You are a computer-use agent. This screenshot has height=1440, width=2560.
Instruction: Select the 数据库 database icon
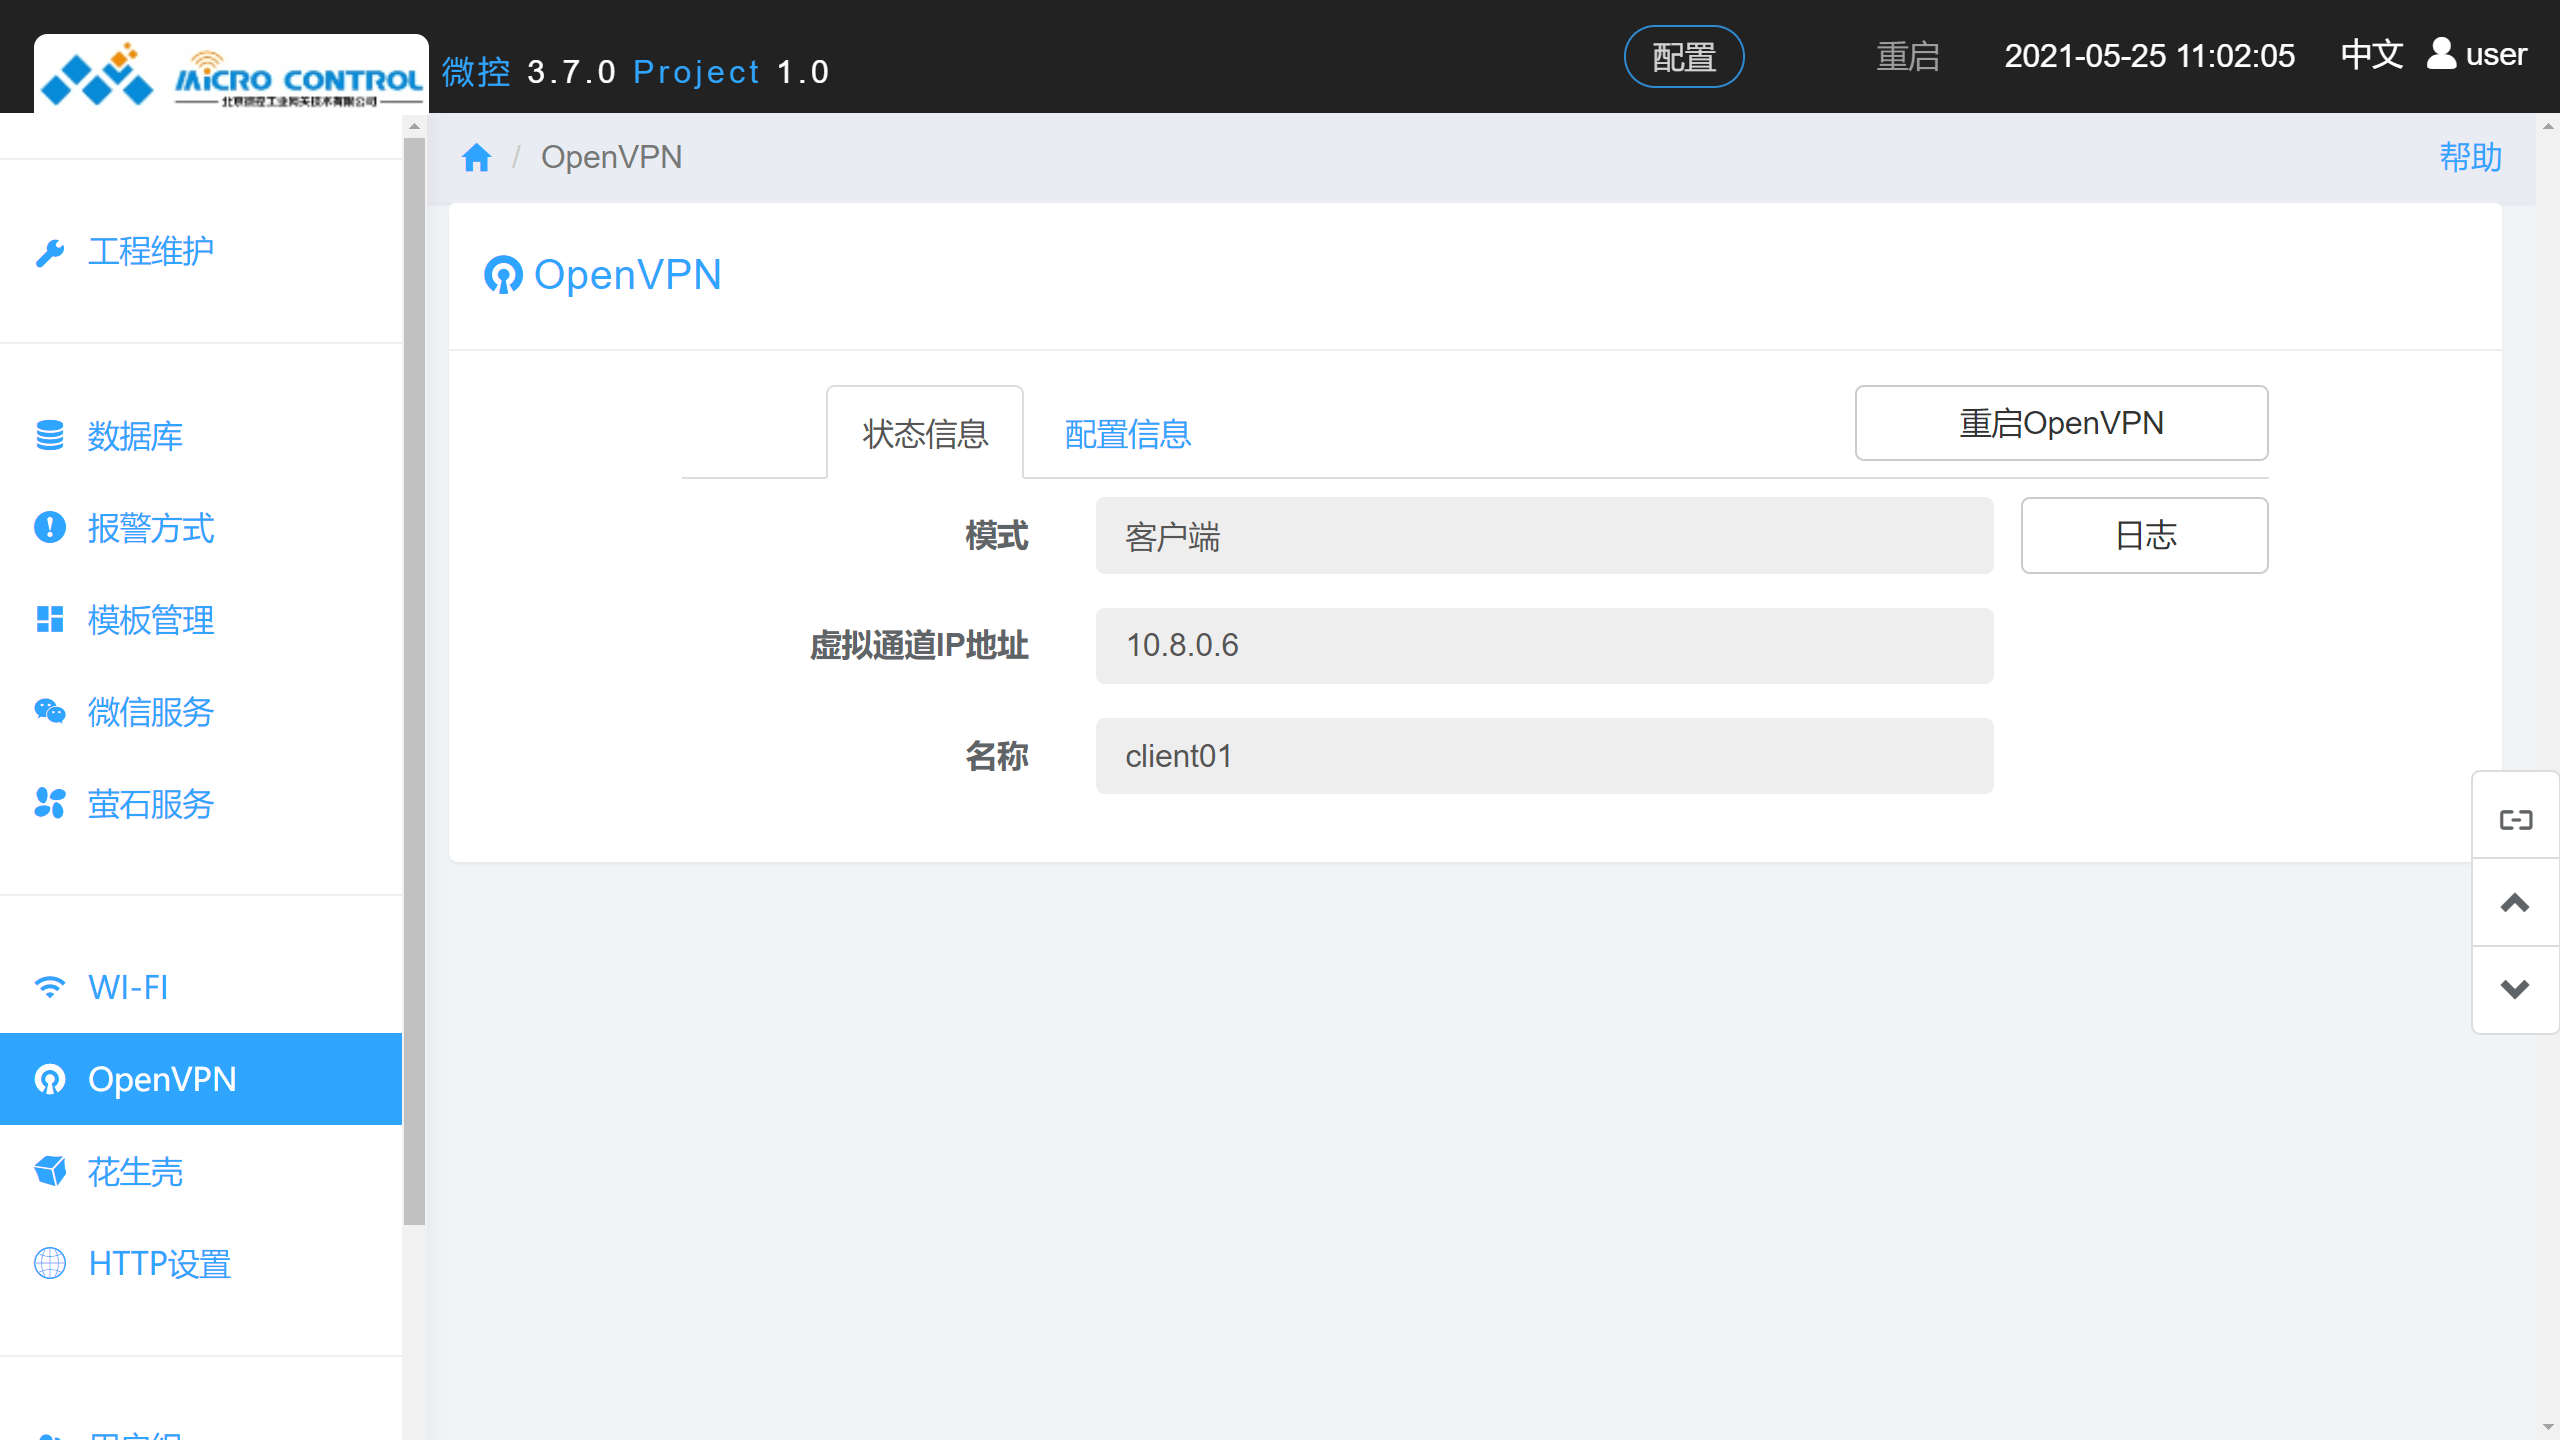[51, 436]
